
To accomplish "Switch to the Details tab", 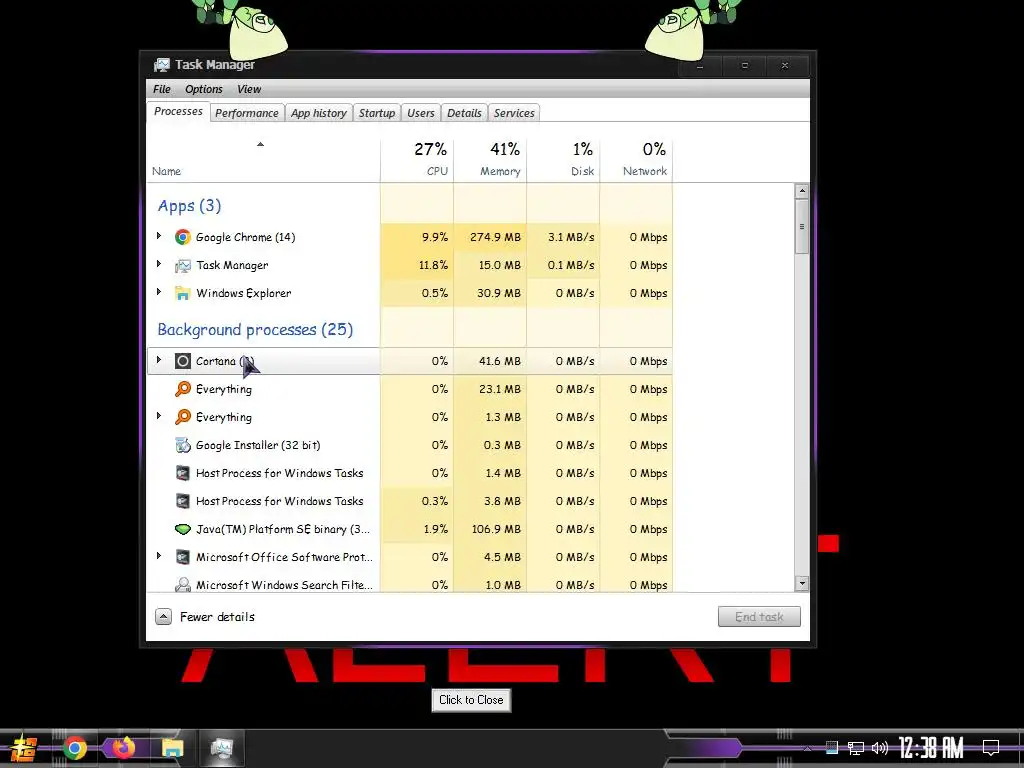I will coord(464,113).
